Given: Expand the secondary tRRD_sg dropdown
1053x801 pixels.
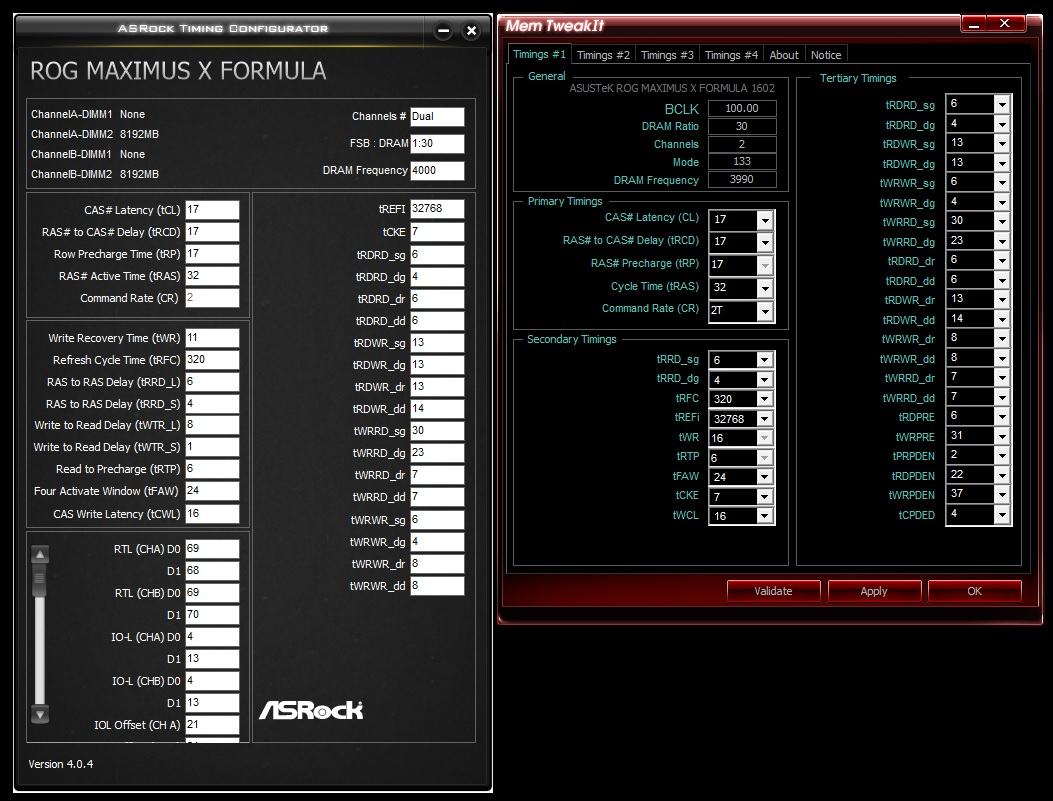Looking at the screenshot, I should (764, 360).
